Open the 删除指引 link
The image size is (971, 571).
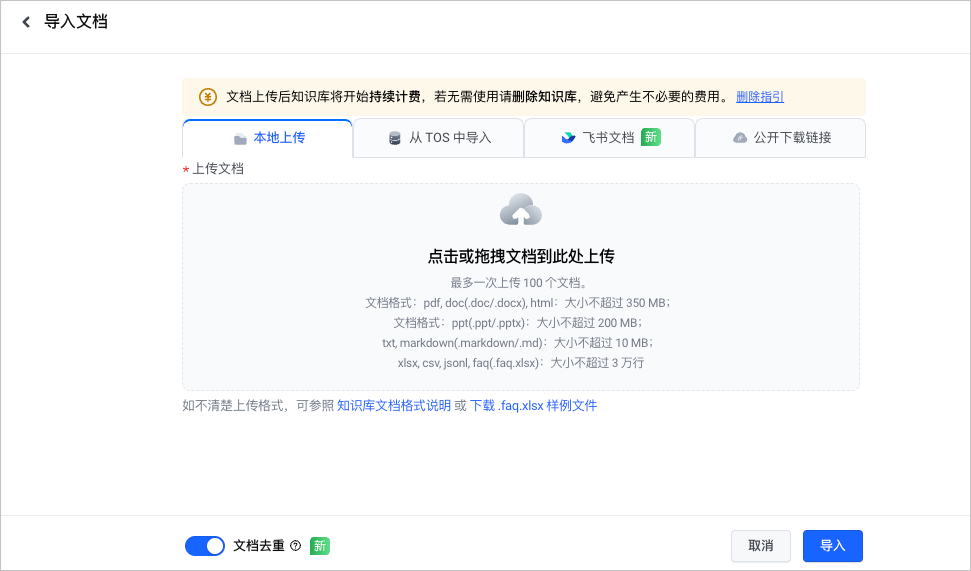(x=760, y=97)
